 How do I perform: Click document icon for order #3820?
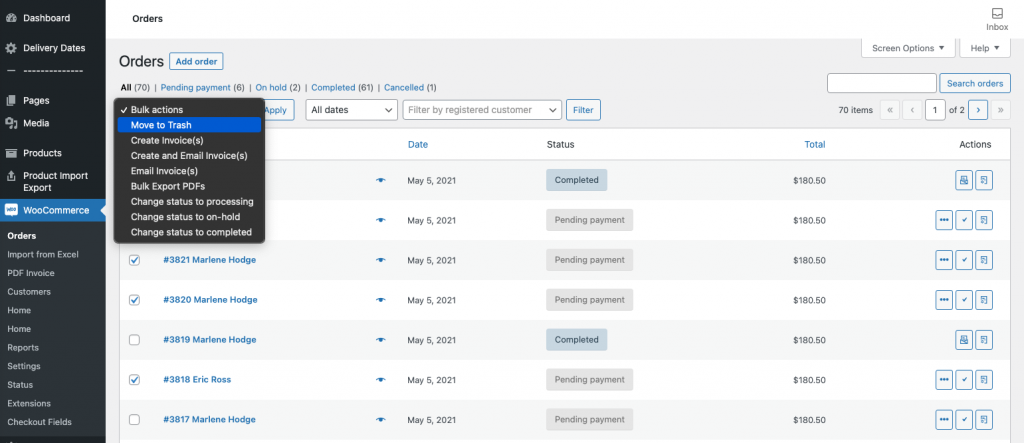(984, 300)
